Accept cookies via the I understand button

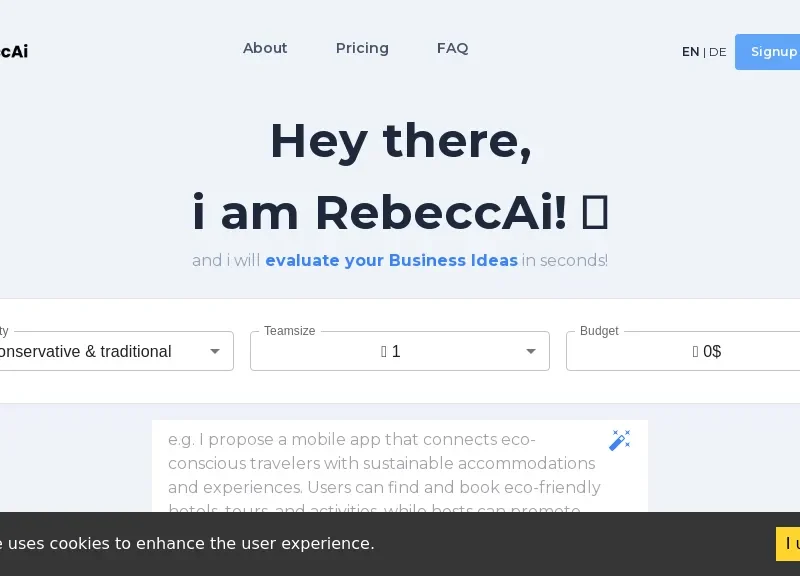click(792, 543)
